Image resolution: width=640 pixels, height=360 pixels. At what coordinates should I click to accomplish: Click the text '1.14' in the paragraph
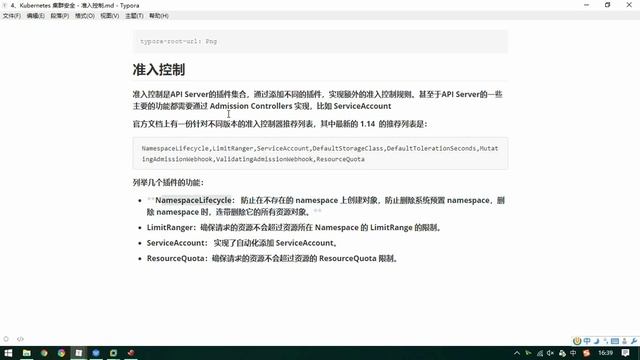pos(367,124)
